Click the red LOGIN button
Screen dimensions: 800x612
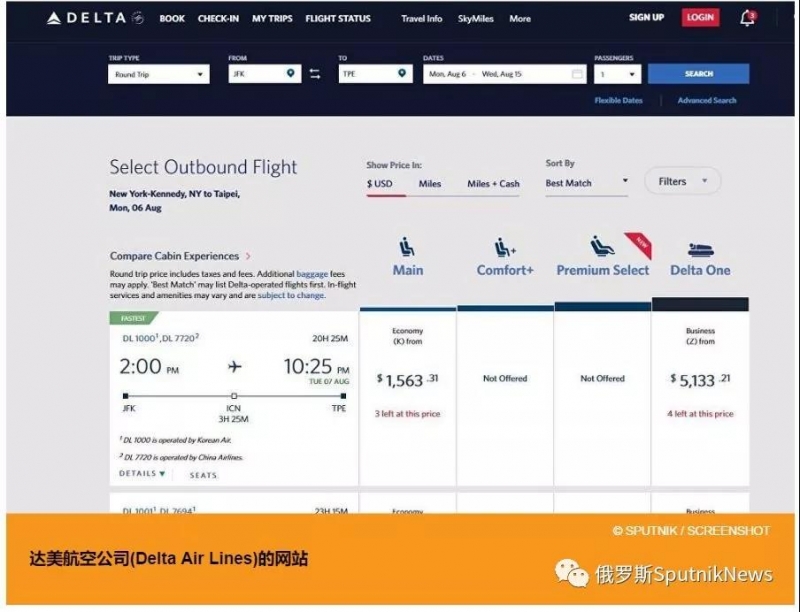(701, 17)
